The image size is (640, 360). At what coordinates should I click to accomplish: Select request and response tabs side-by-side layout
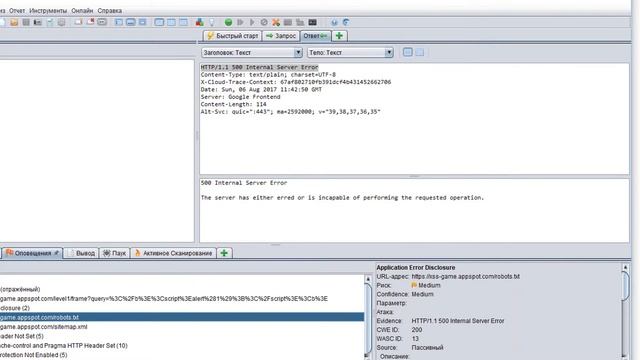click(159, 22)
